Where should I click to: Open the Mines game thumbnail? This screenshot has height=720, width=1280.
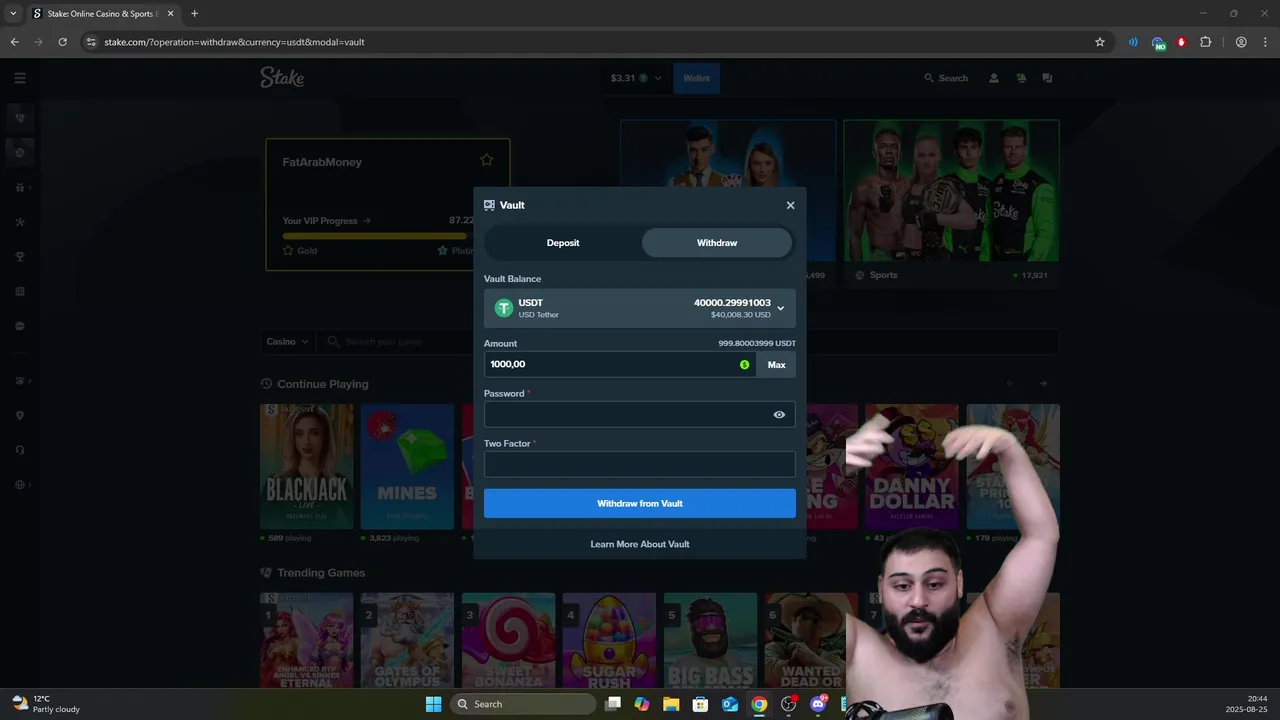407,466
